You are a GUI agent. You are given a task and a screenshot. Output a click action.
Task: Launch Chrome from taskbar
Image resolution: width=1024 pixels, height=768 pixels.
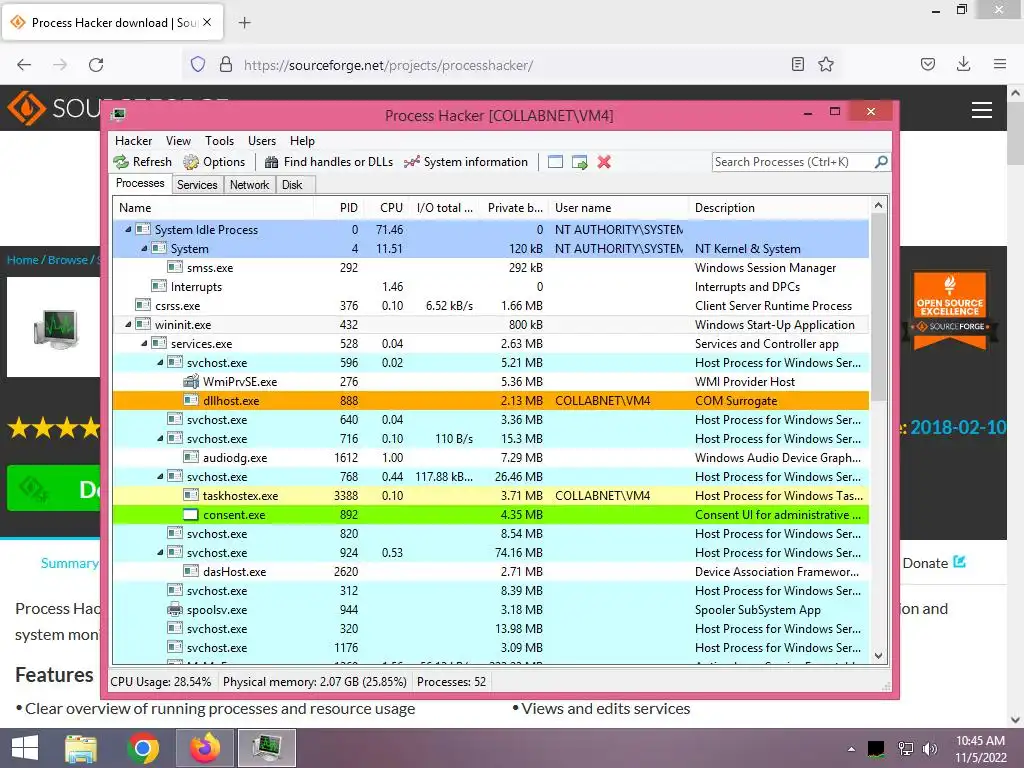click(142, 748)
